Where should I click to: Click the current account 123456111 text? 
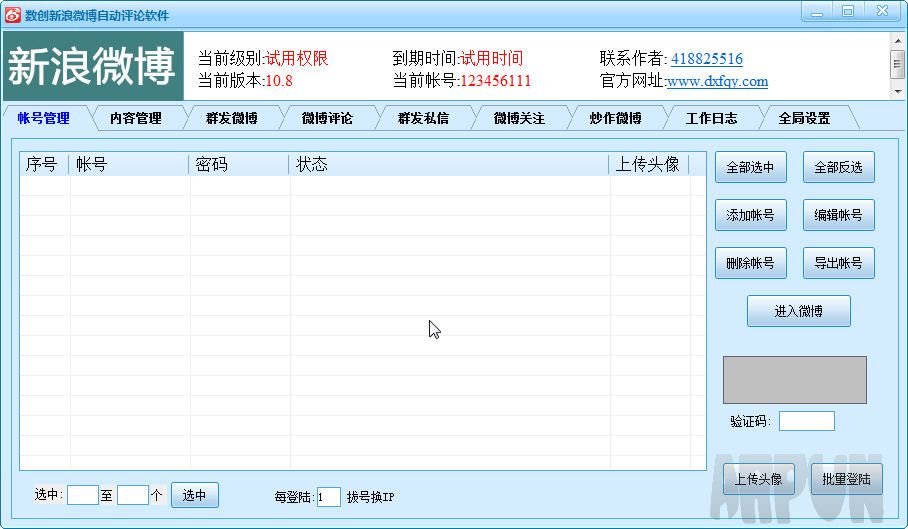coord(495,80)
